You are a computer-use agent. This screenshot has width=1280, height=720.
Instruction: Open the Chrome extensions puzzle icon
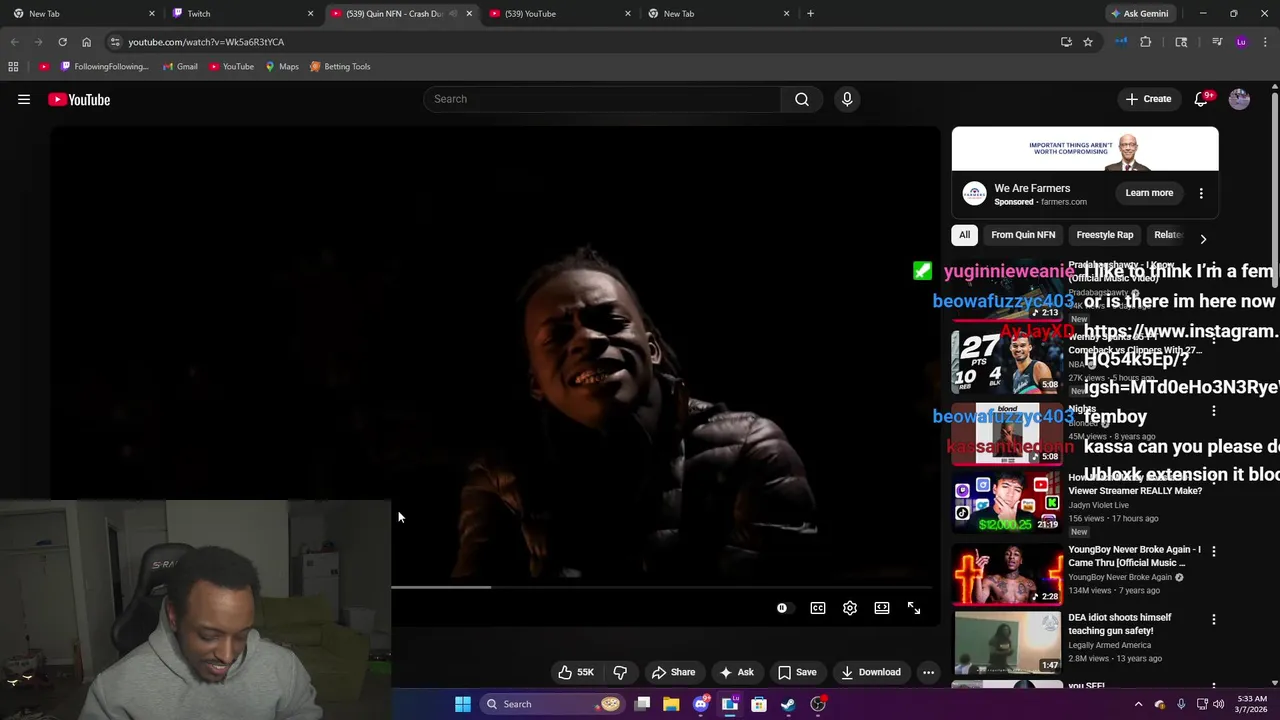[x=1146, y=42]
